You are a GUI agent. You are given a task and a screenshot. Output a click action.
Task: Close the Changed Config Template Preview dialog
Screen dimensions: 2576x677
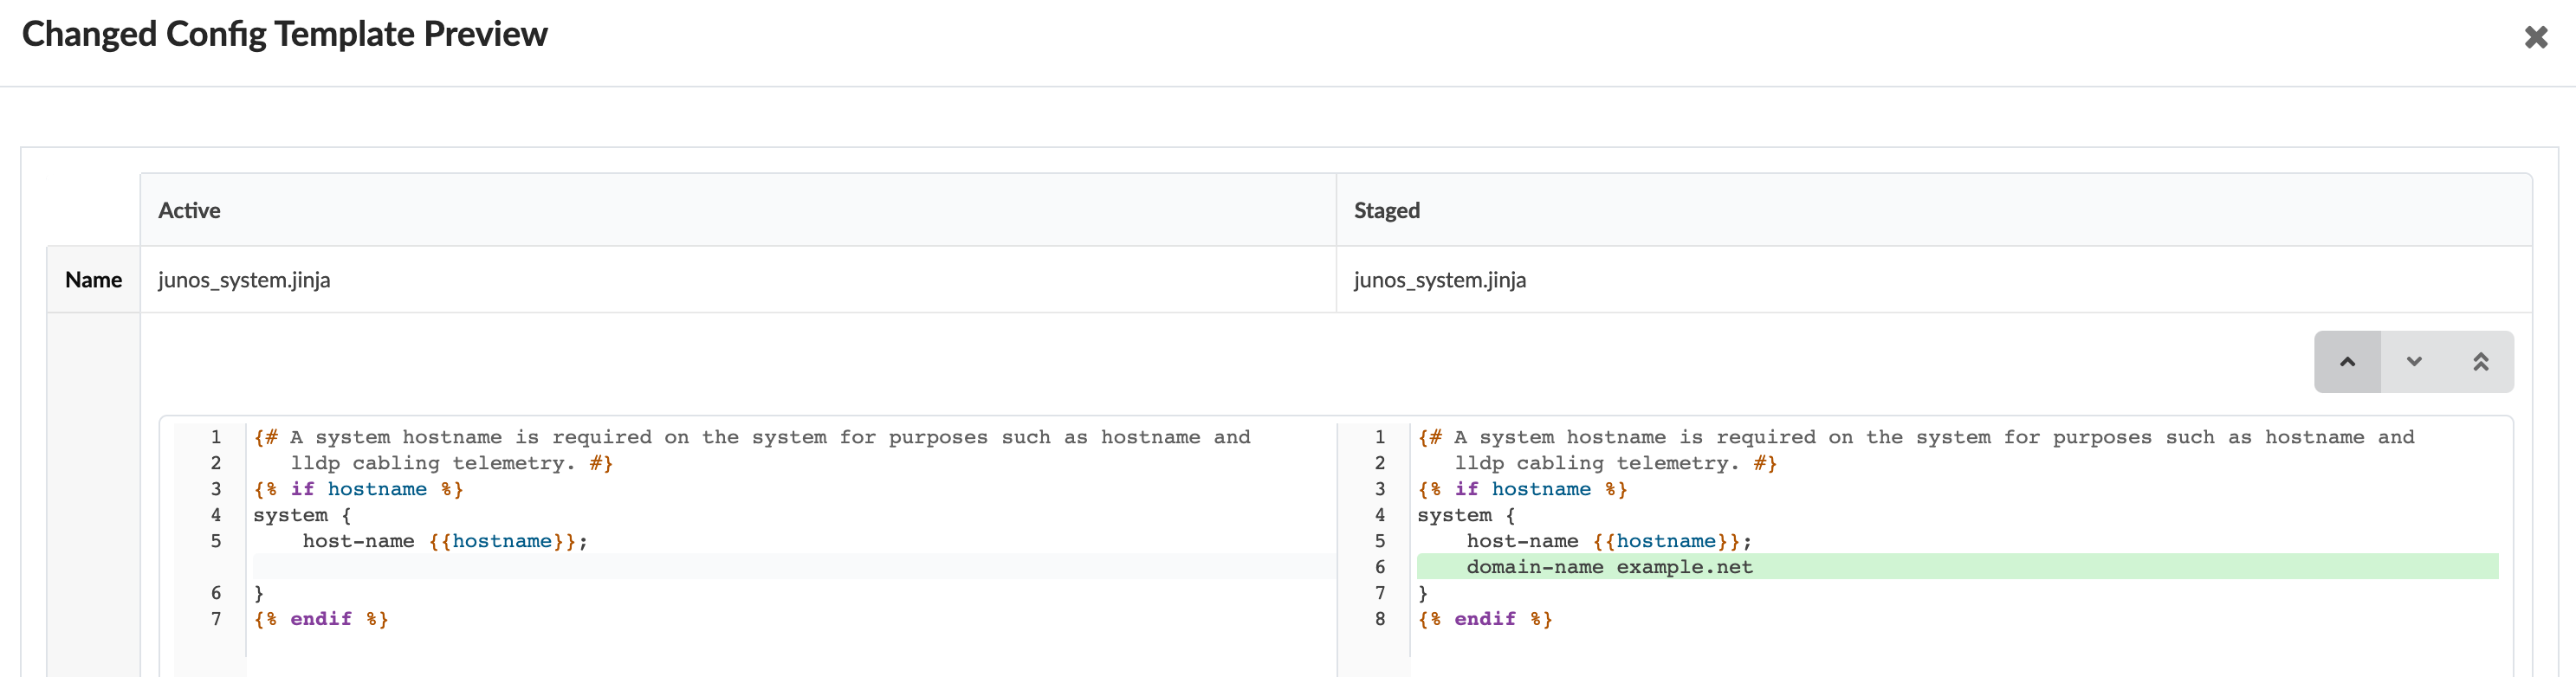point(2535,38)
